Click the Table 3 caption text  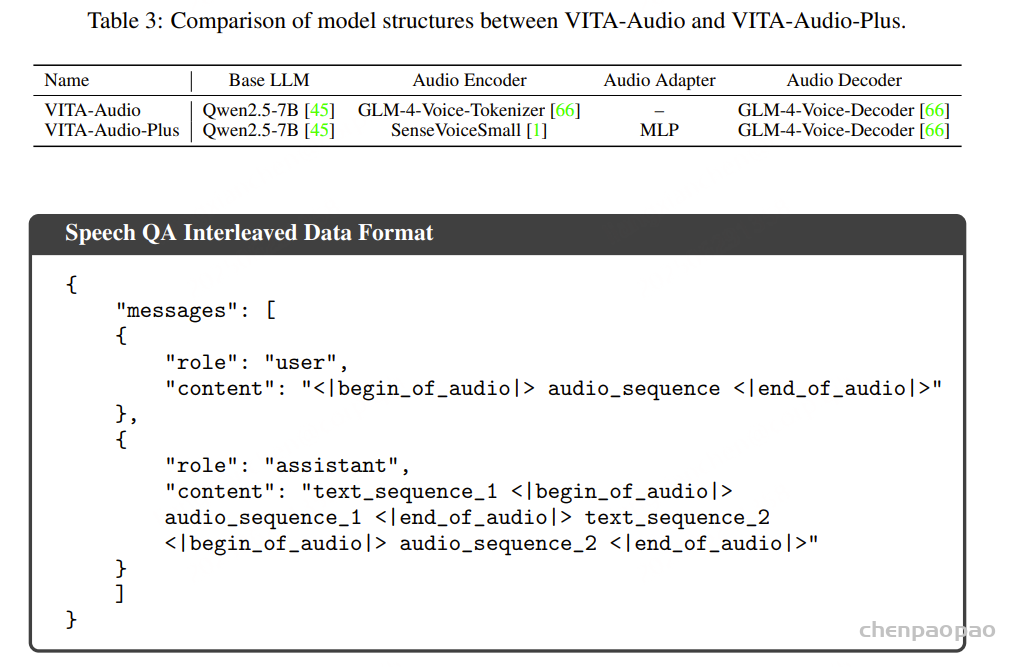click(497, 21)
